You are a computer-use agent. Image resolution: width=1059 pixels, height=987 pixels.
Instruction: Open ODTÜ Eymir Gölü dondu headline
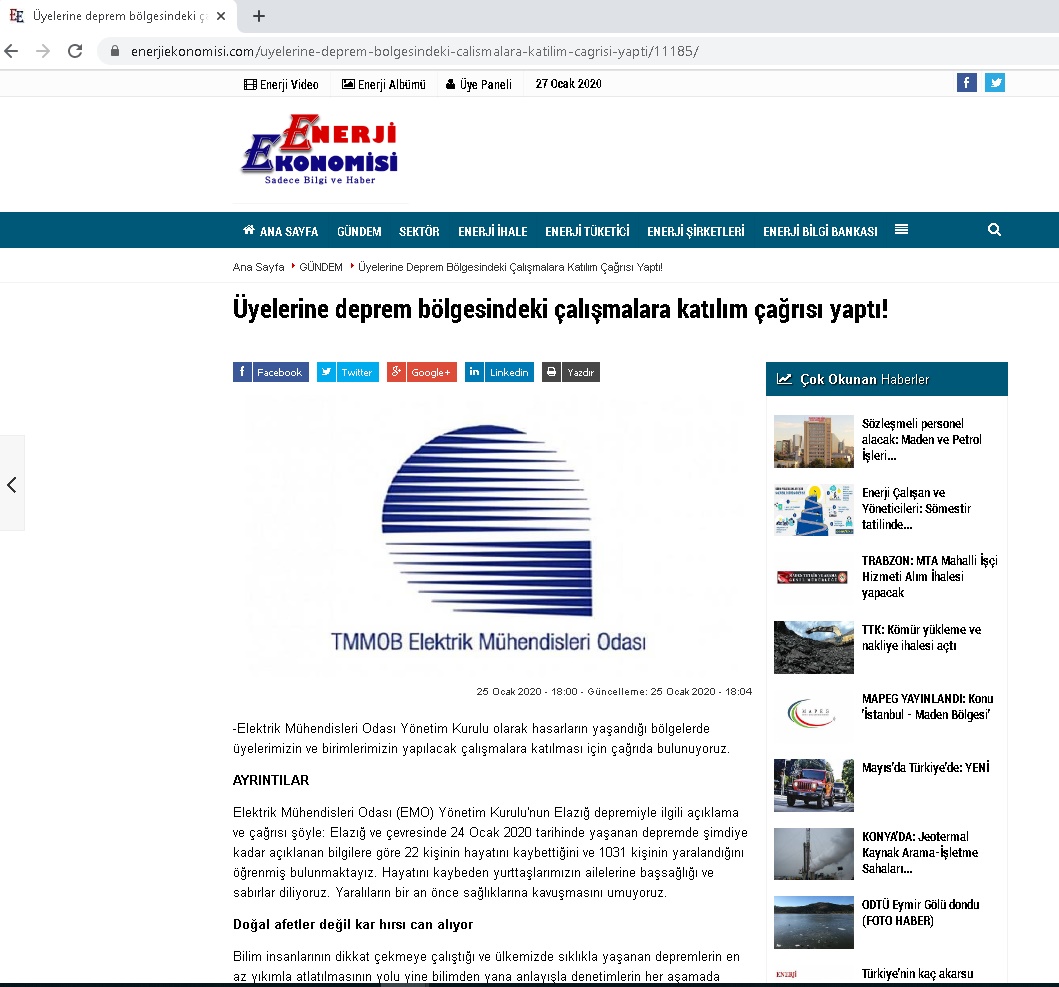click(x=921, y=913)
